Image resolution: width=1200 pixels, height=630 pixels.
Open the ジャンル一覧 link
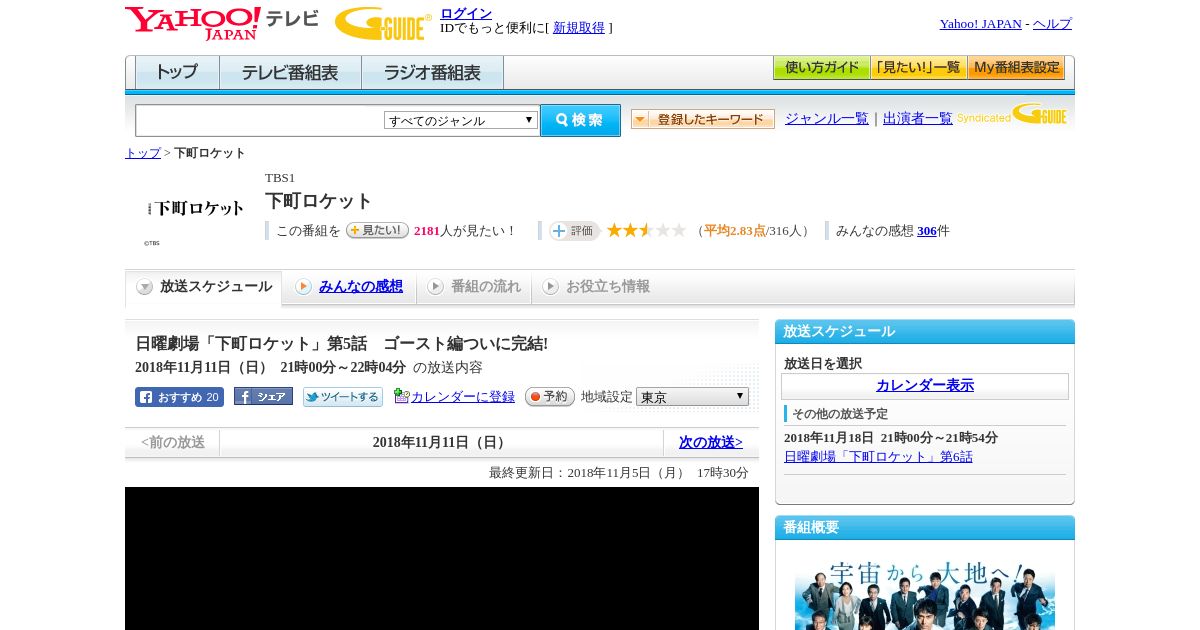[x=827, y=119]
